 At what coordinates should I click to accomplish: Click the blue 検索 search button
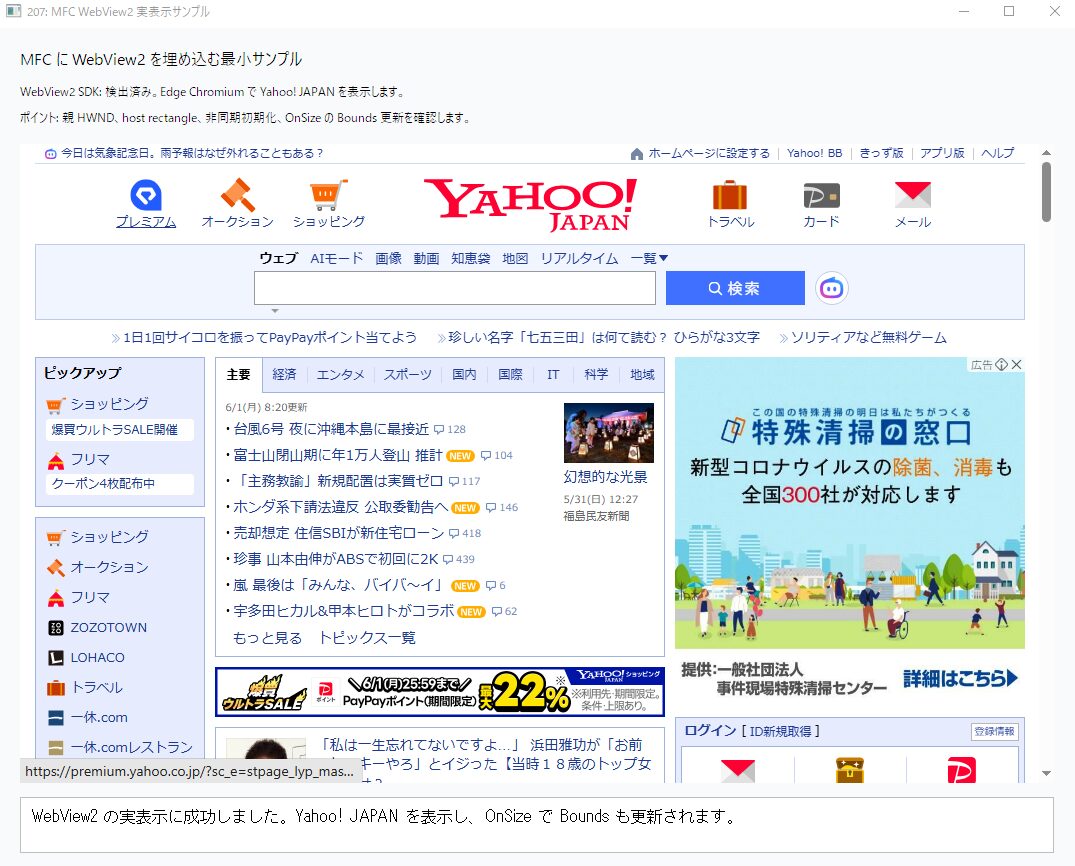pyautogui.click(x=735, y=288)
